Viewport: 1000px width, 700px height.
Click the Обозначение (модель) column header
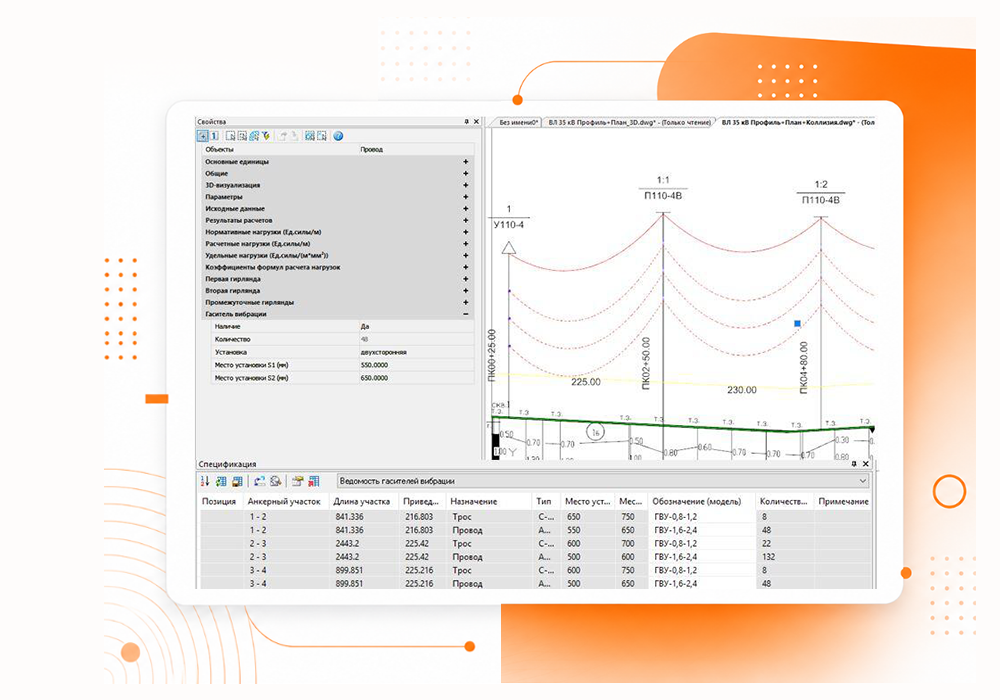click(x=701, y=501)
